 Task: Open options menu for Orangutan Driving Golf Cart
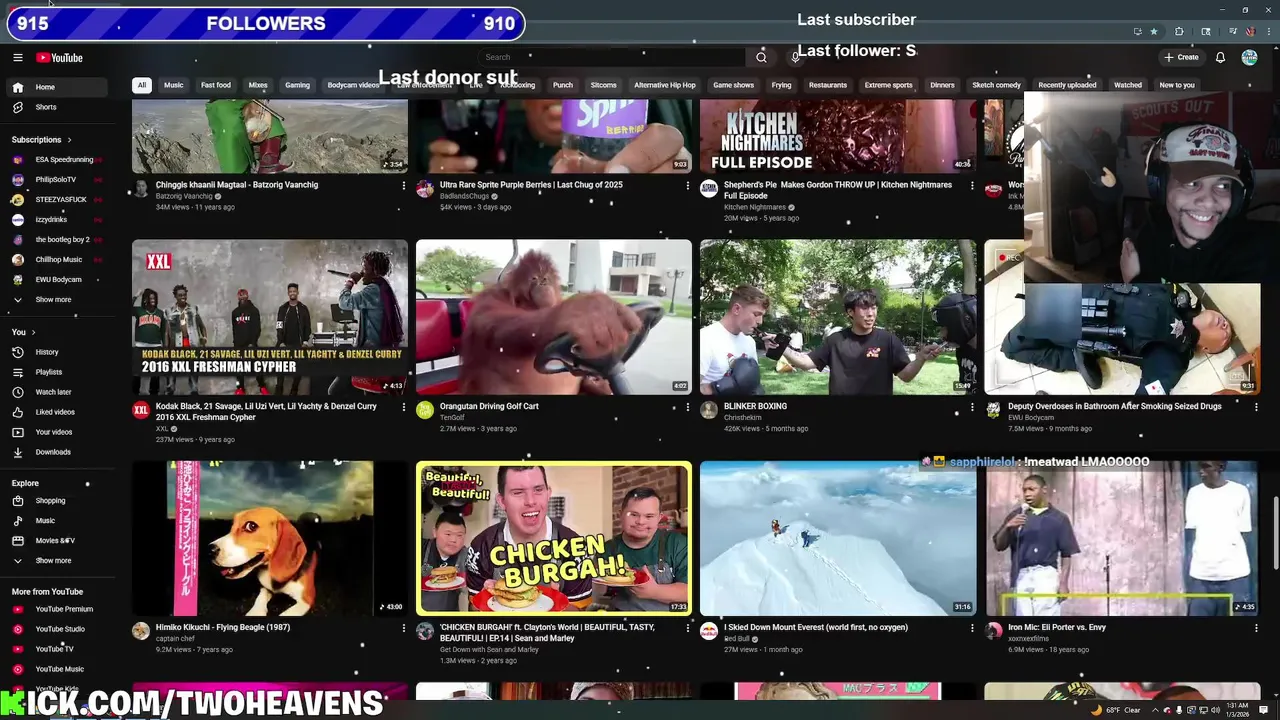(687, 407)
